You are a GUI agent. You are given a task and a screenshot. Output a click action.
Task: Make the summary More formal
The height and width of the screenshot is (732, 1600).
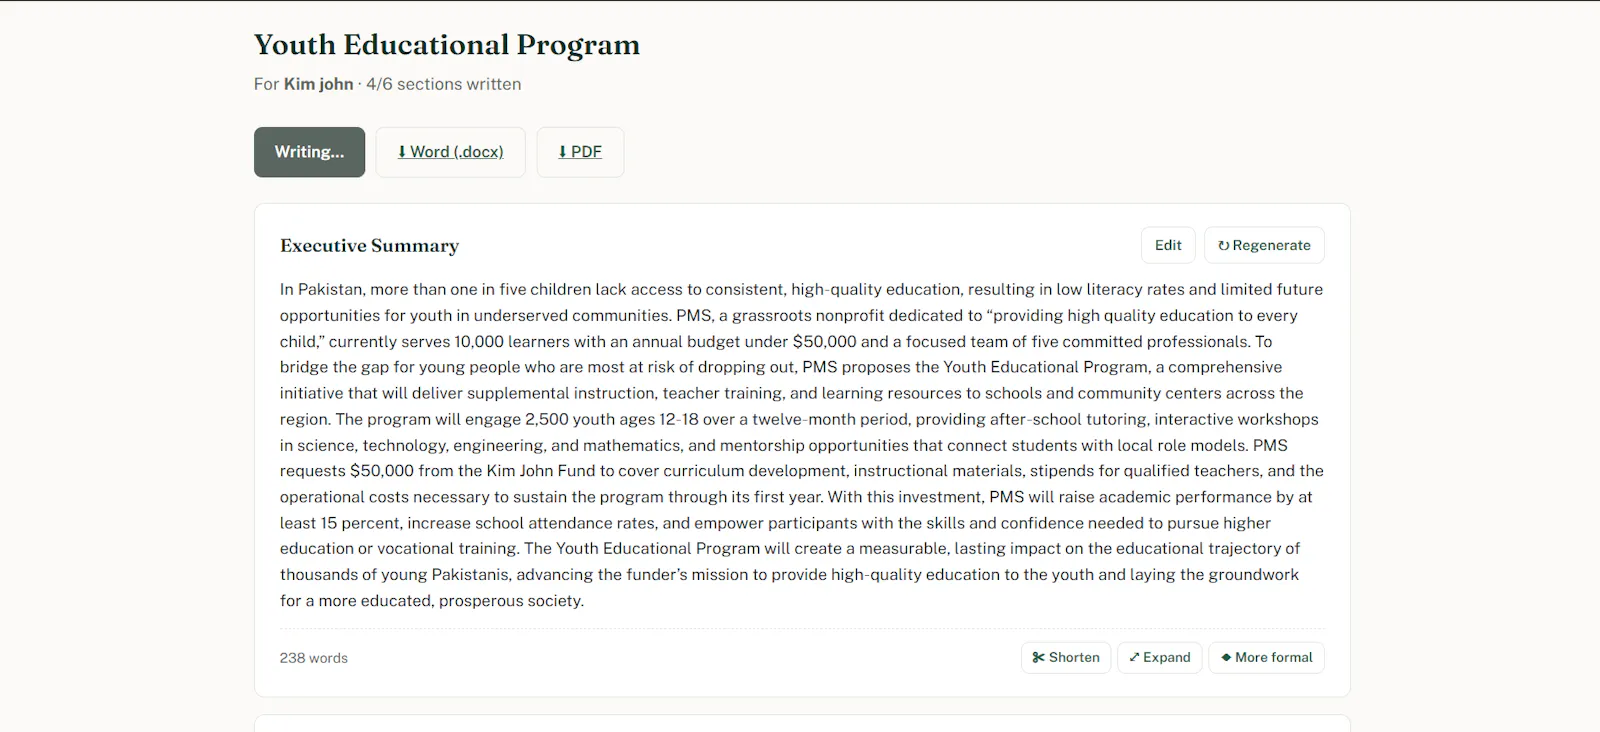(x=1267, y=657)
